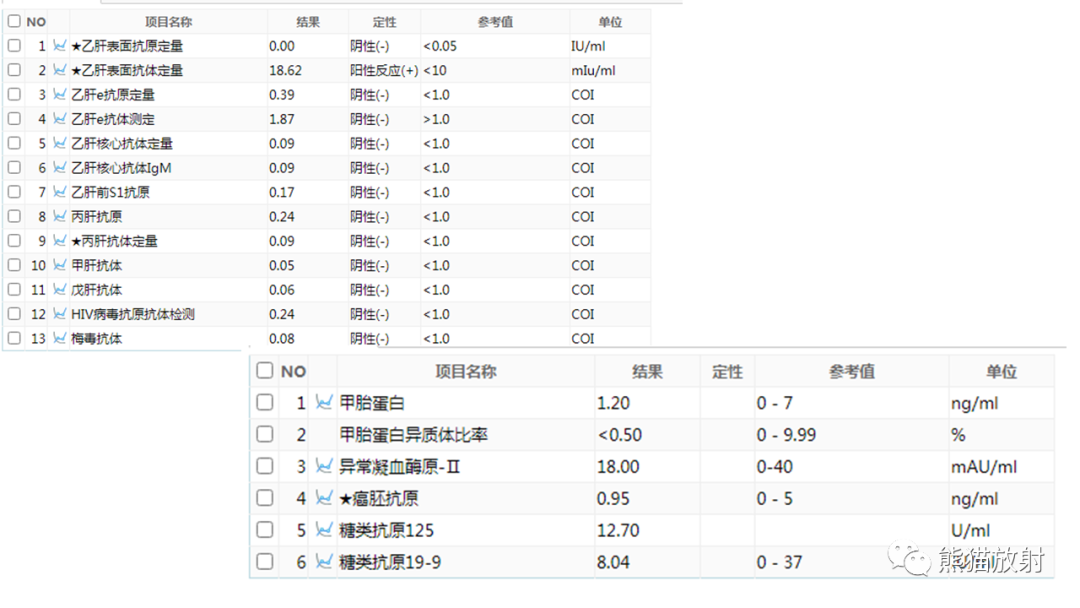Click 项目名称 column header in hepatitis table
Image resolution: width=1080 pixels, height=608 pixels.
169,22
